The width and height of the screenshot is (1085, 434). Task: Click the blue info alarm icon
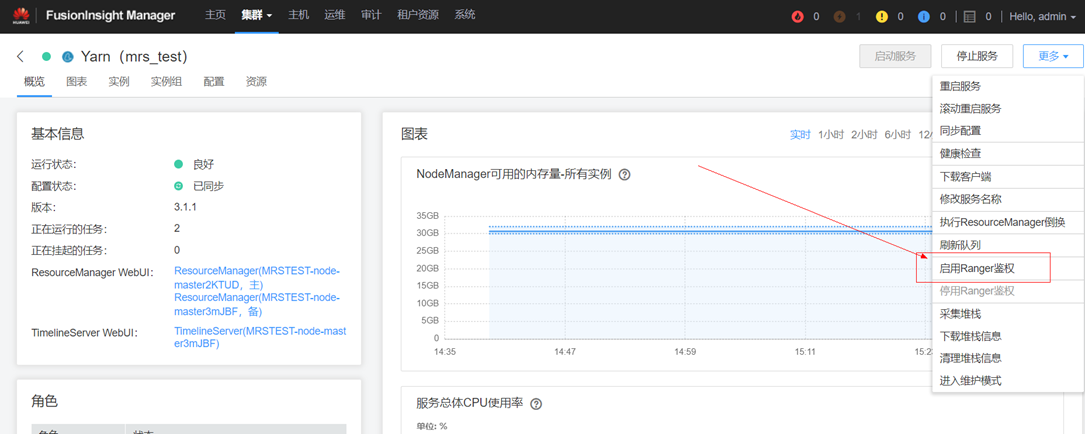(924, 16)
